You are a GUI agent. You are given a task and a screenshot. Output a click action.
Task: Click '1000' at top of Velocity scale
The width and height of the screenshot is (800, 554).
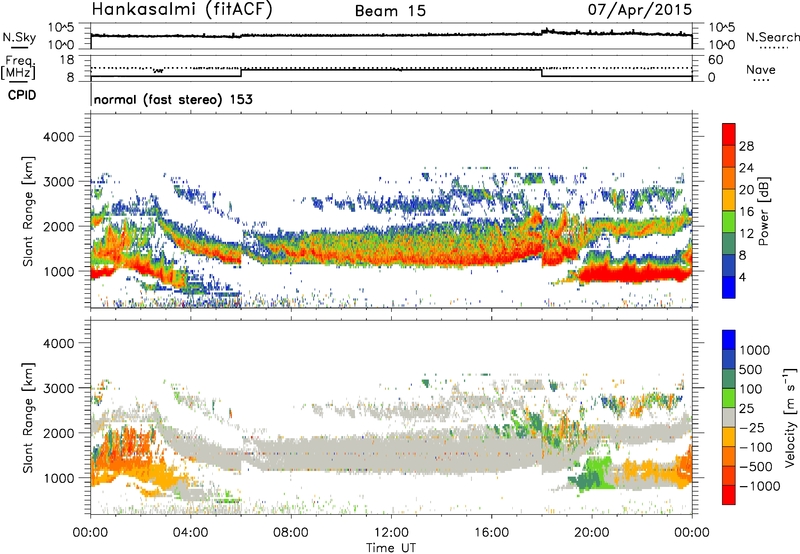755,350
